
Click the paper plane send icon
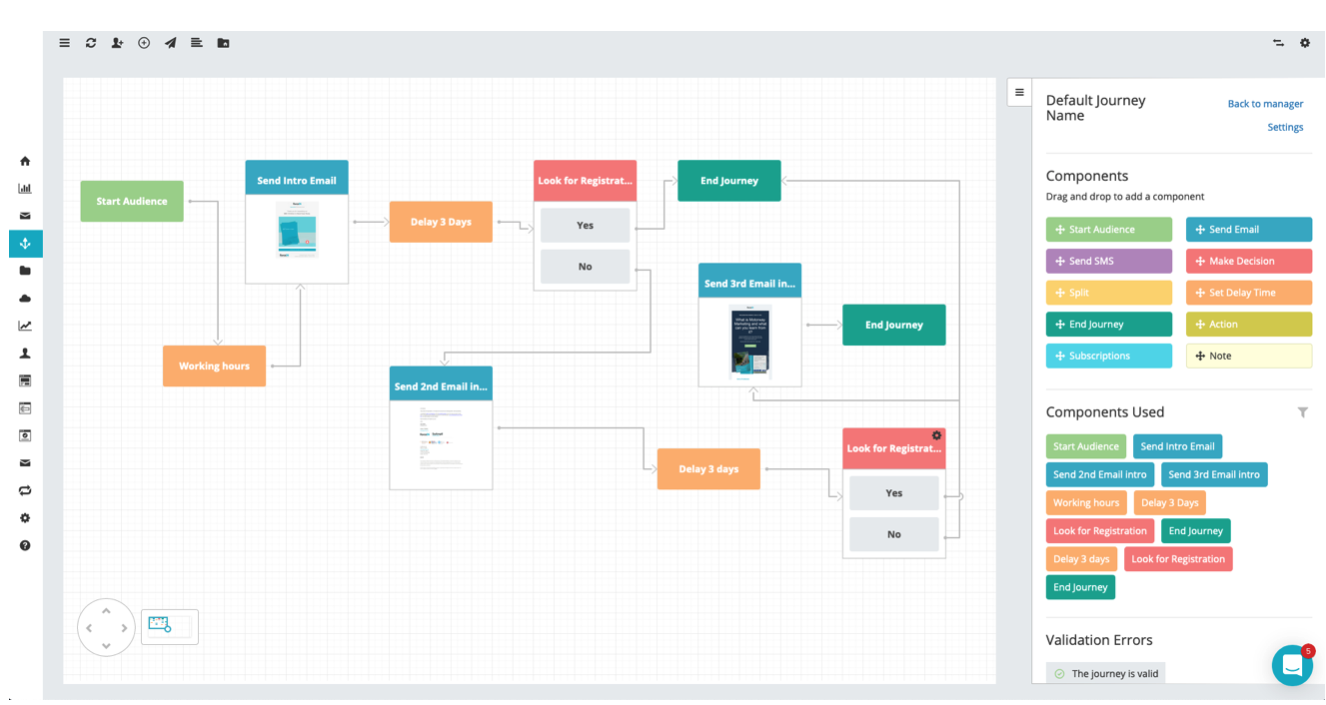[x=170, y=43]
